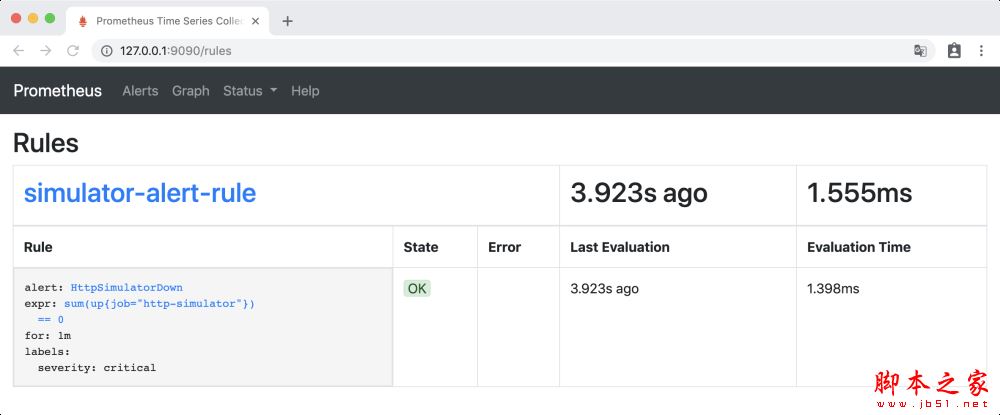Click the browser forward arrow
1000x415 pixels.
(x=45, y=50)
